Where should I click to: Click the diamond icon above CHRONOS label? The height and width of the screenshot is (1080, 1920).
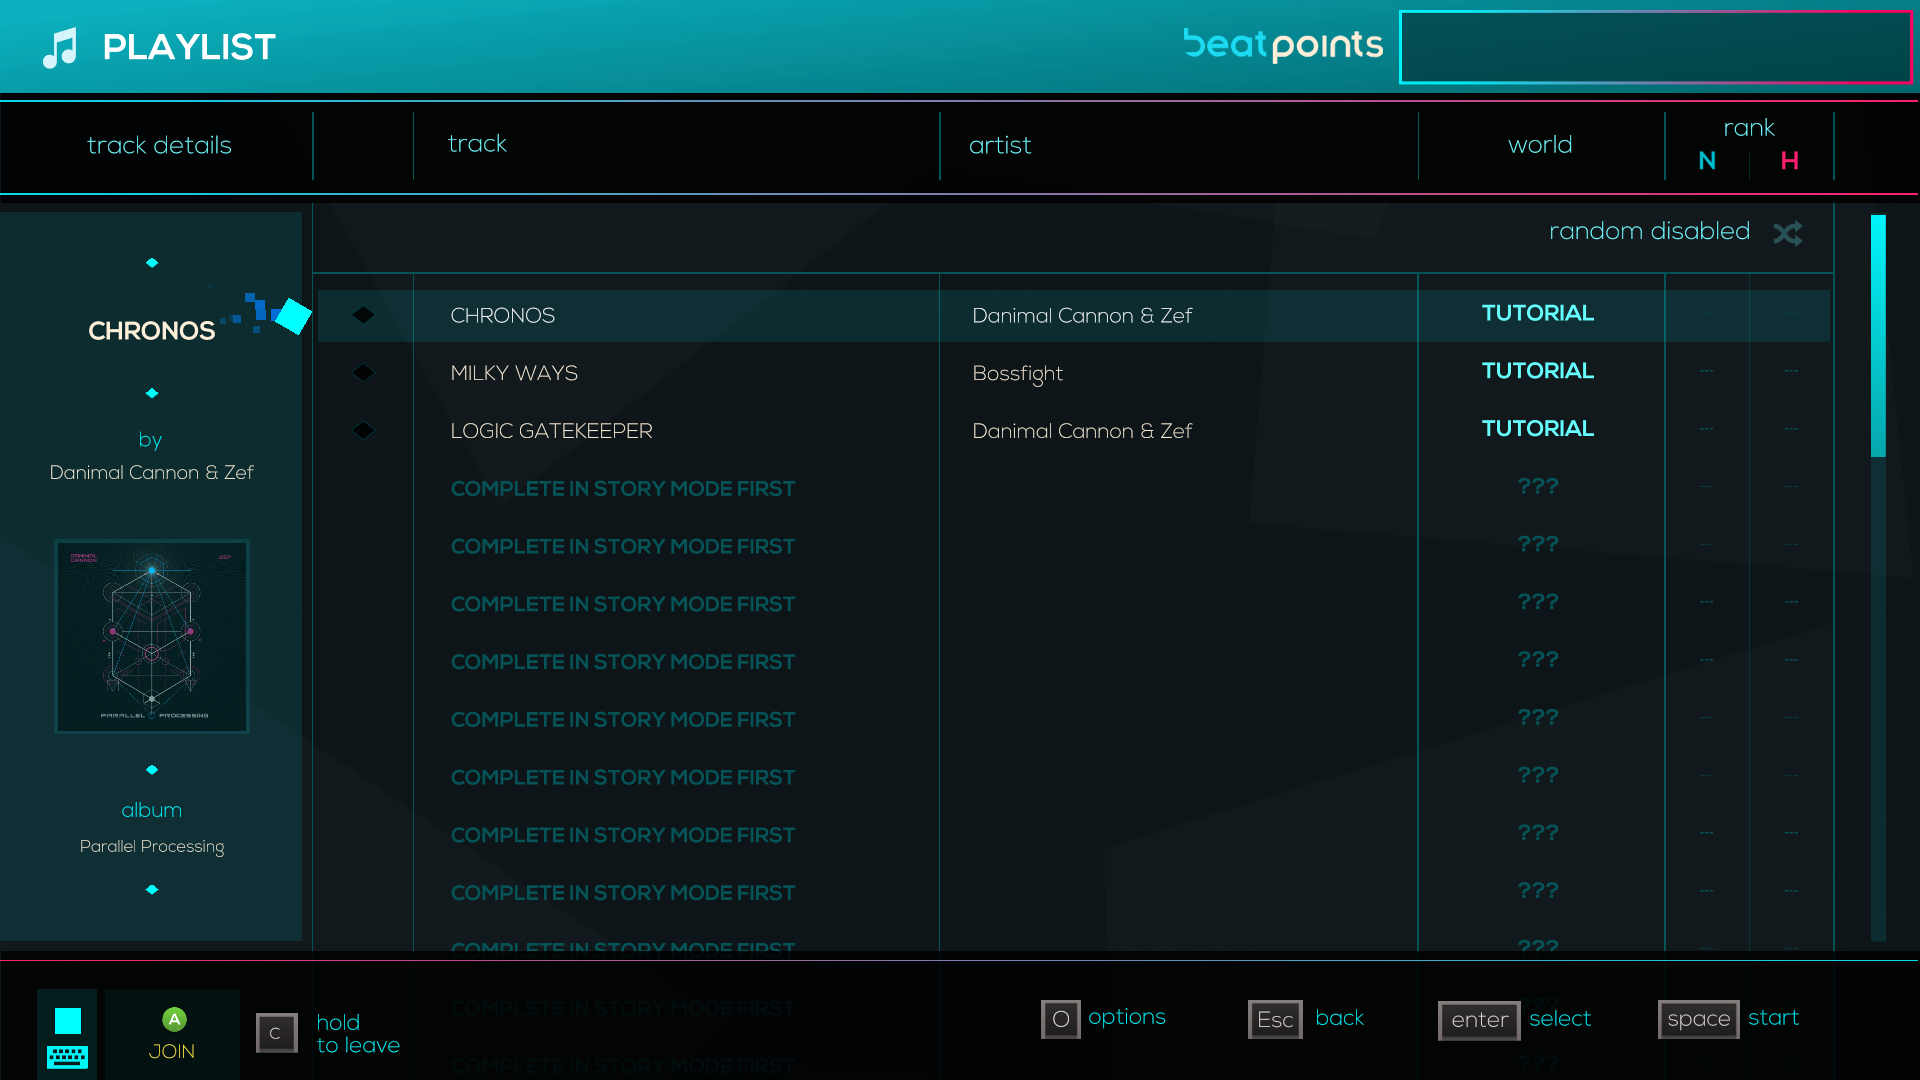coord(154,262)
